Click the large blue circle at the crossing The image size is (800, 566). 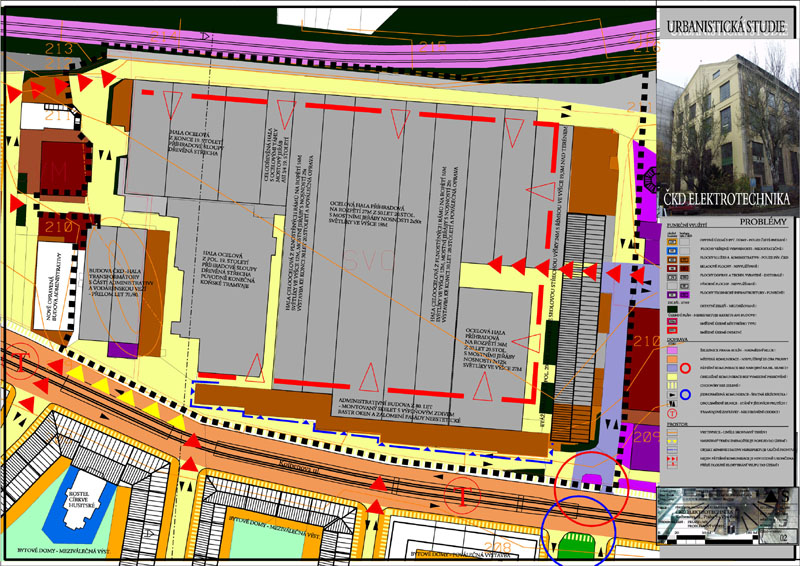(579, 531)
